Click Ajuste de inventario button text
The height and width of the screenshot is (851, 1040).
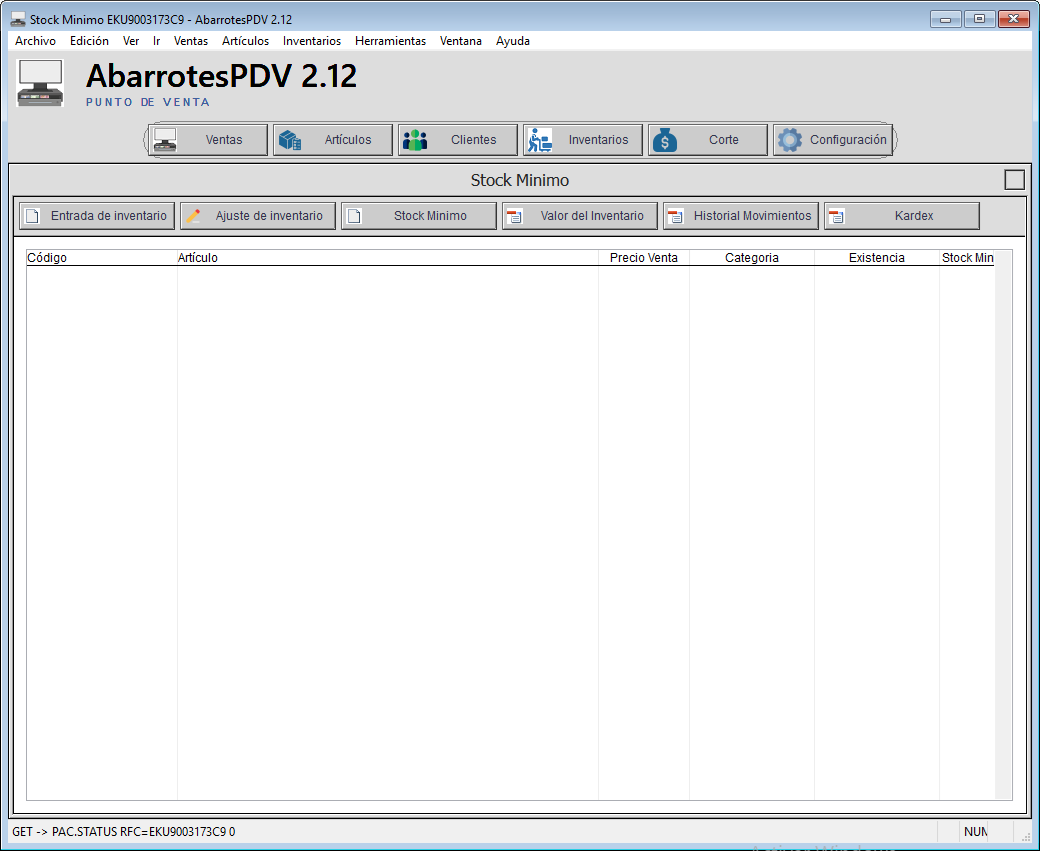click(269, 216)
